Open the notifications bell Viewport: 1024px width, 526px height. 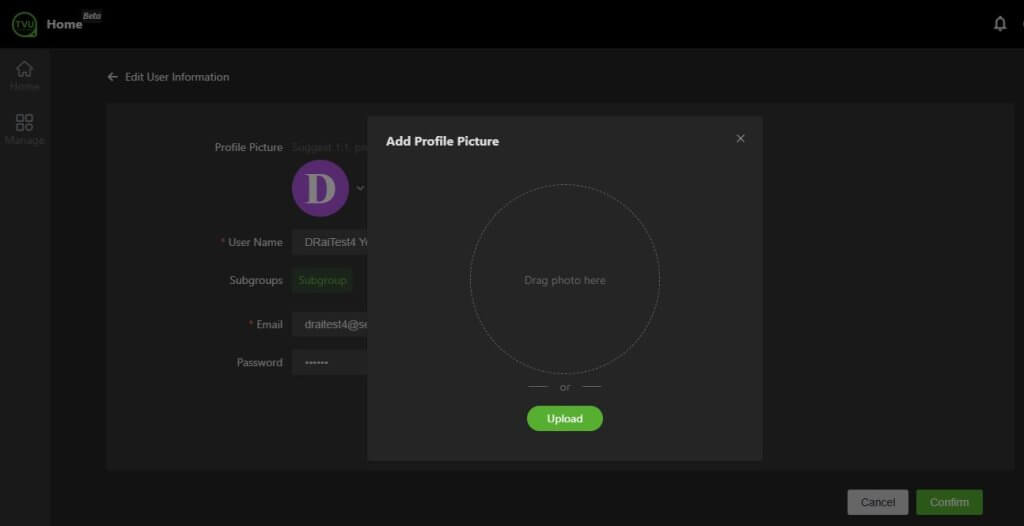click(999, 24)
